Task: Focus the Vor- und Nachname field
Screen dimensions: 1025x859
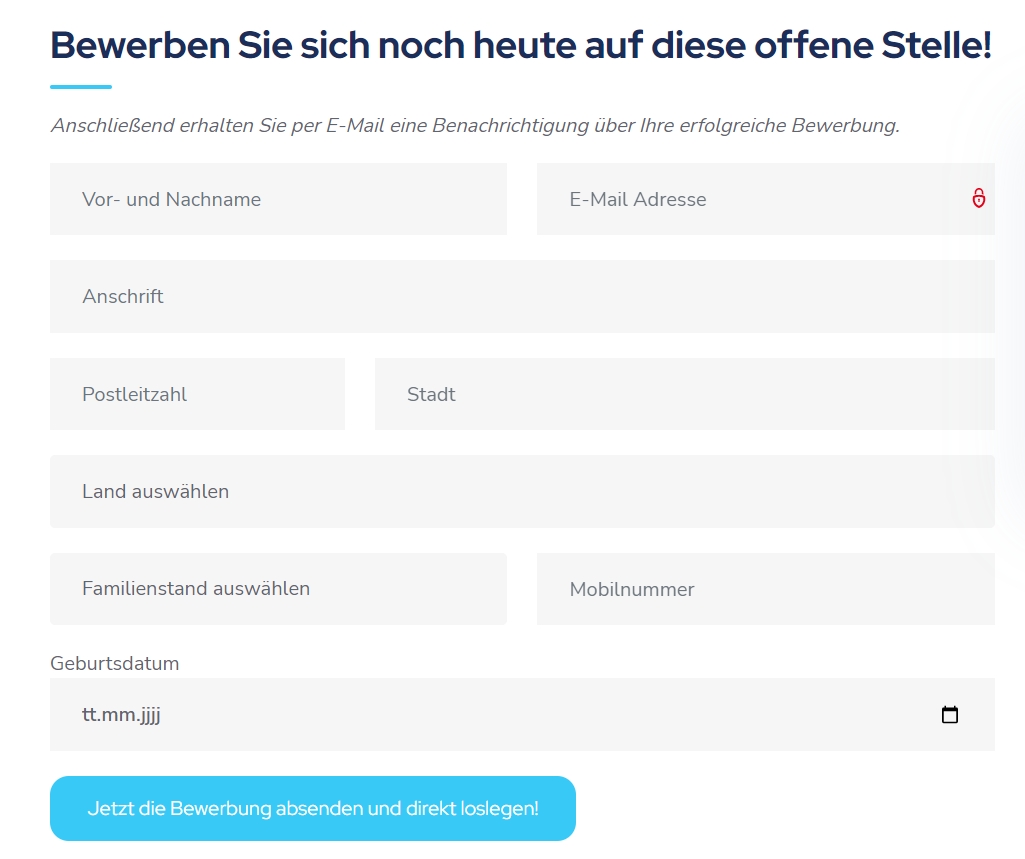Action: point(278,199)
